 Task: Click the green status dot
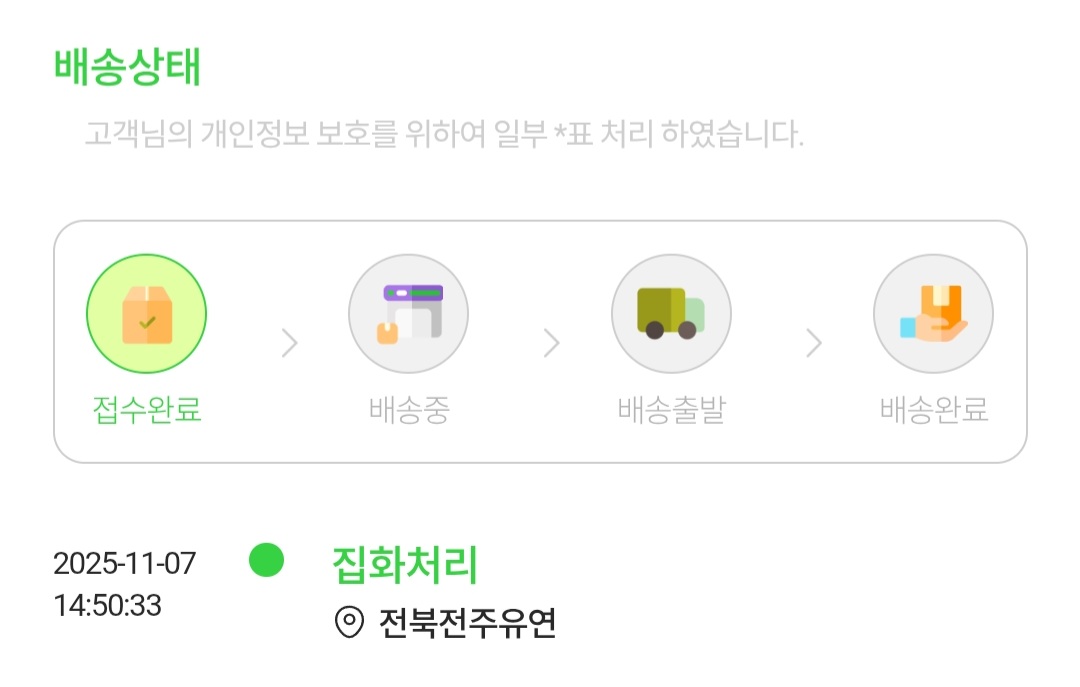coord(266,560)
